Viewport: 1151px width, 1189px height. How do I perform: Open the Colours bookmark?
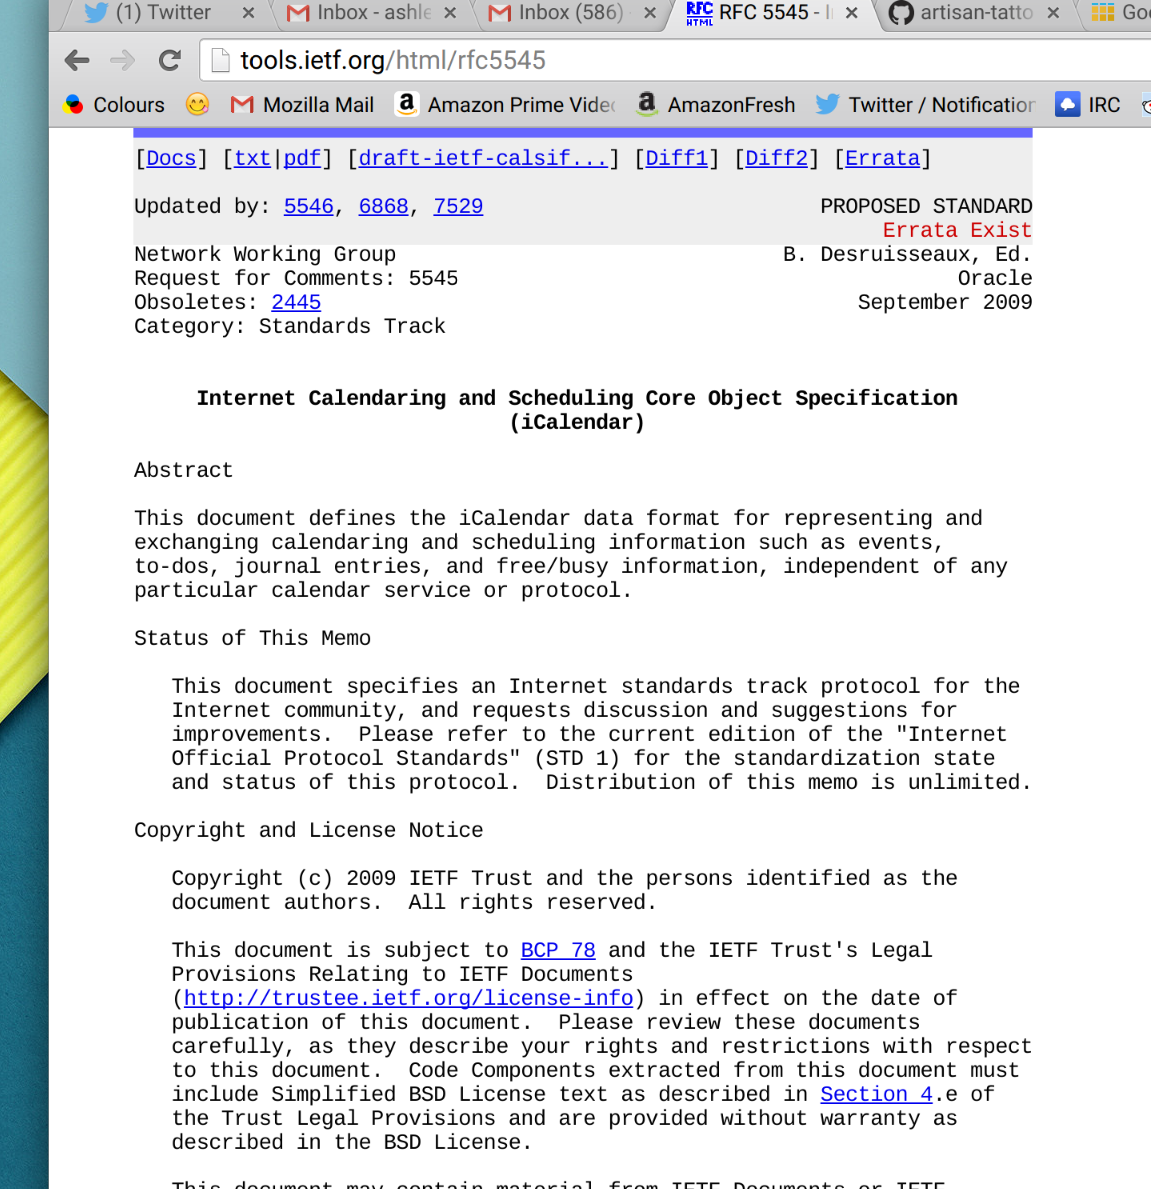pyautogui.click(x=114, y=105)
